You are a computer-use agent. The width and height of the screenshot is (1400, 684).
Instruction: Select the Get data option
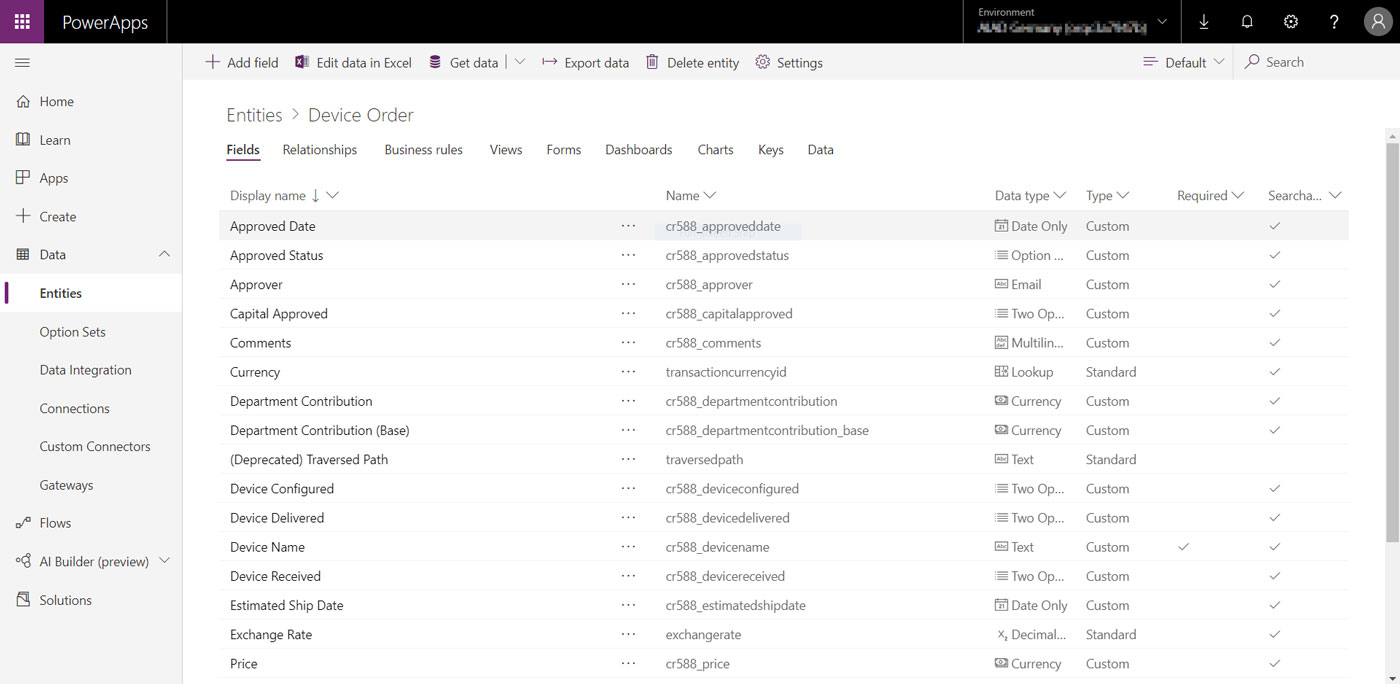[468, 62]
